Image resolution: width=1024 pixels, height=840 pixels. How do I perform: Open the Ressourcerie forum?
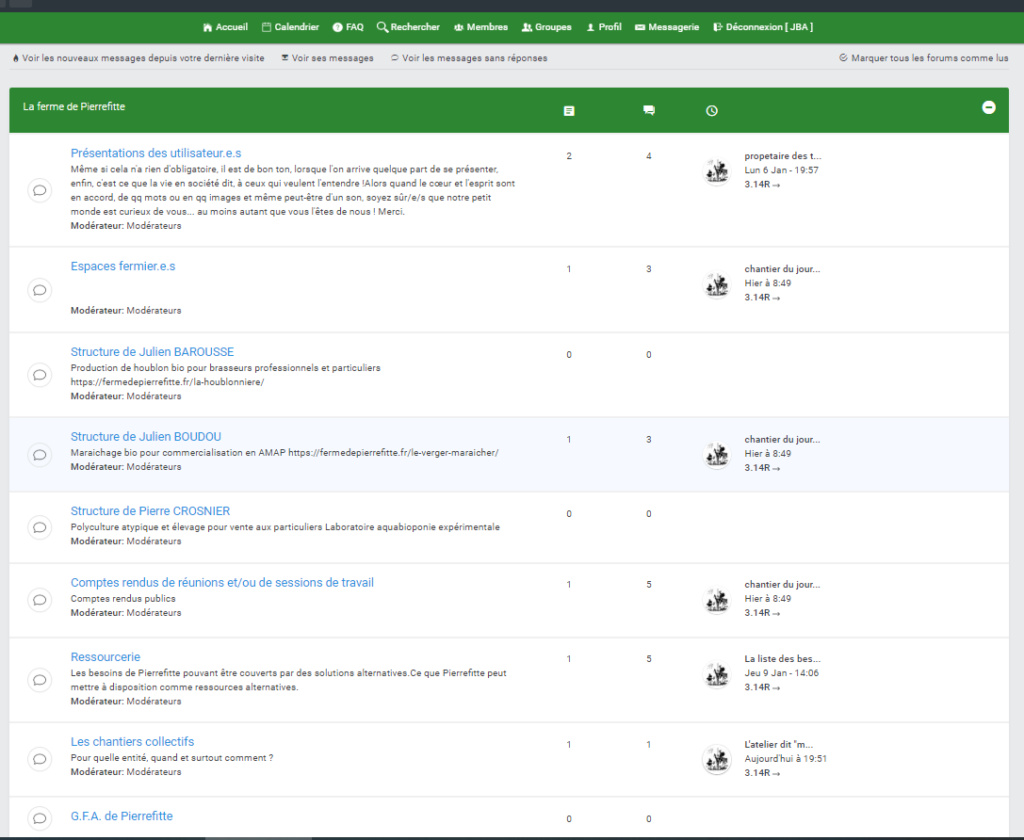[x=105, y=656]
